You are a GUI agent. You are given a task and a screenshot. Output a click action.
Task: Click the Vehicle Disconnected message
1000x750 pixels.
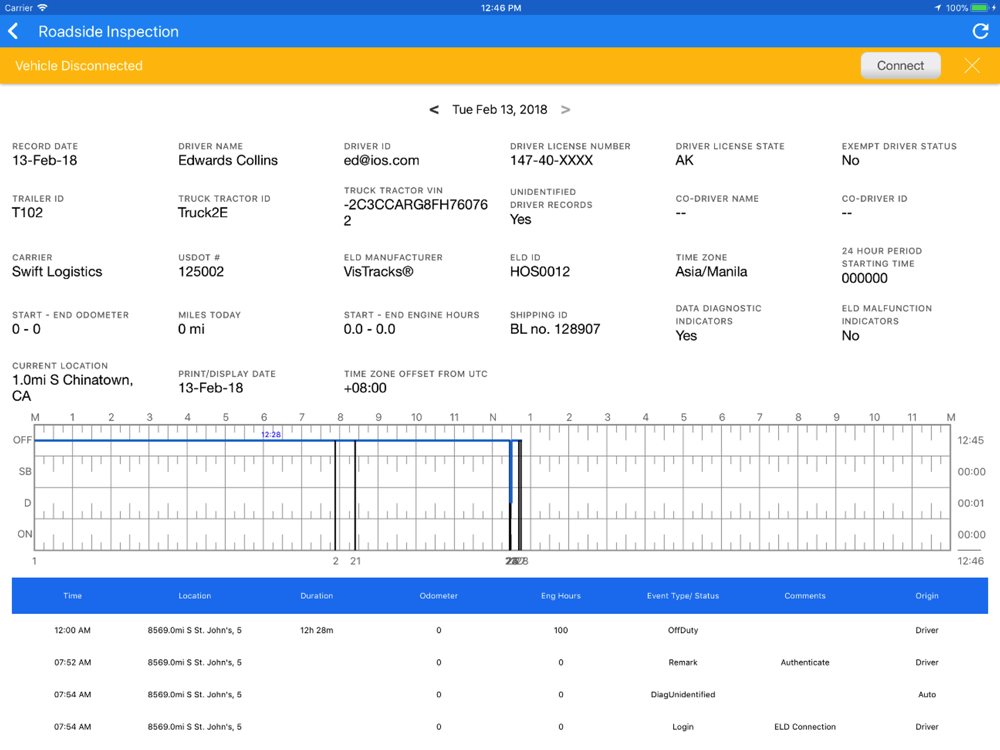click(x=79, y=66)
